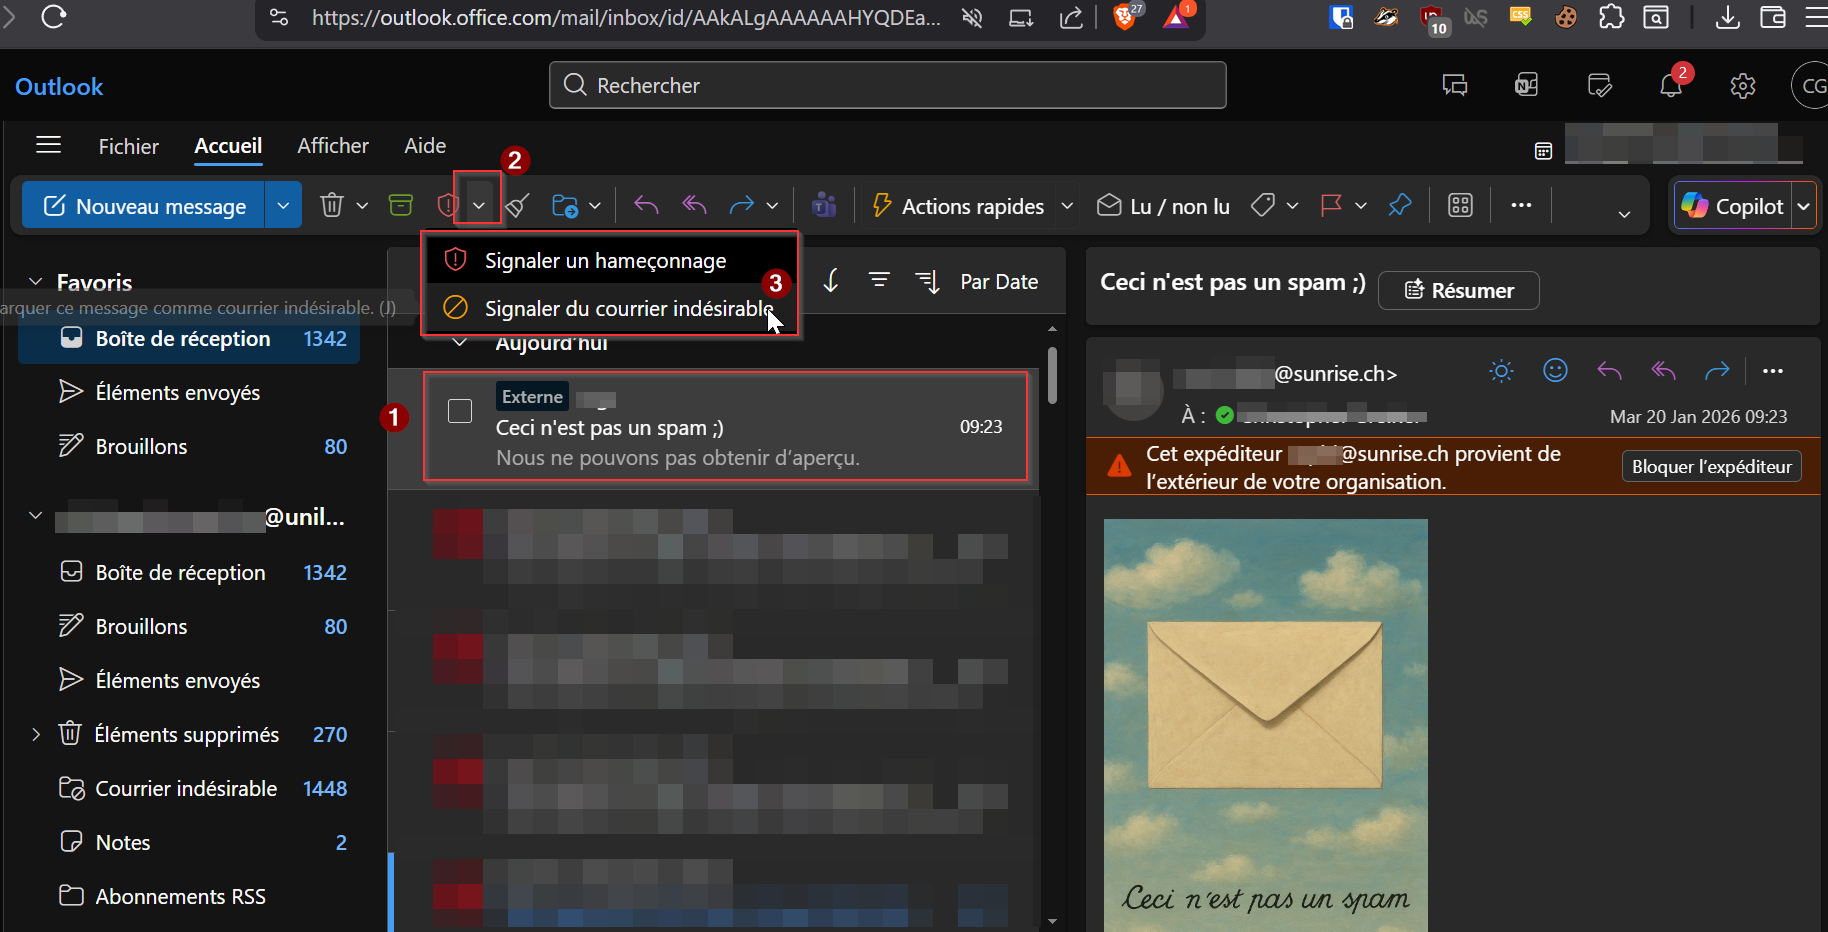Toggle the hamburger navigation pane
The width and height of the screenshot is (1828, 932).
tap(48, 146)
